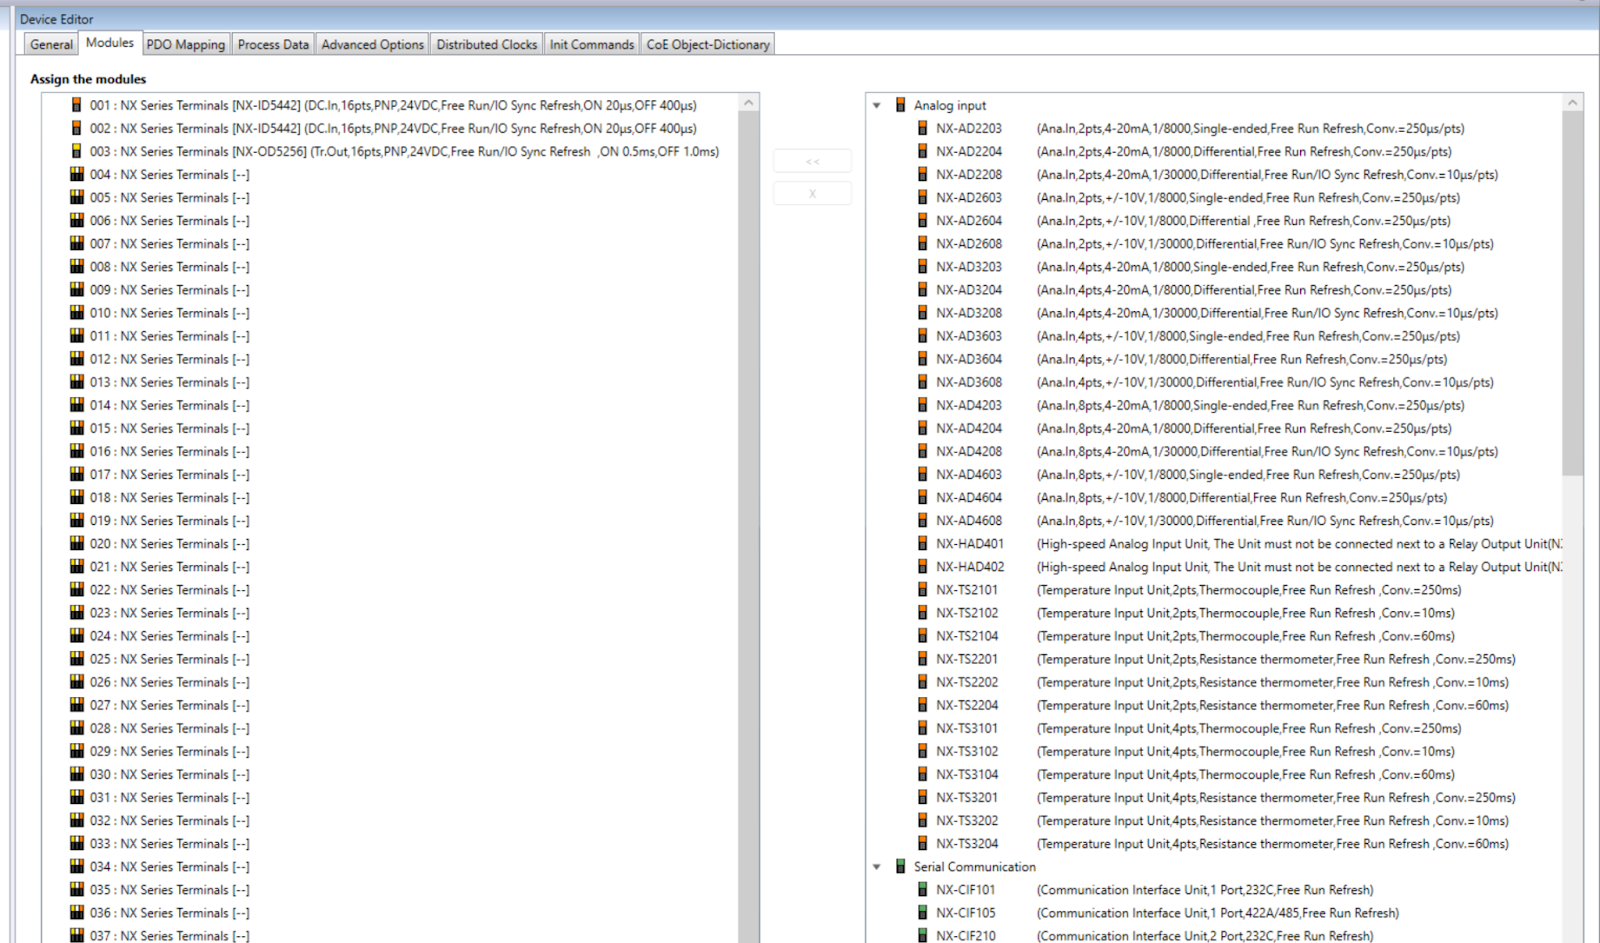Open the Distributed Clocks tab
The height and width of the screenshot is (943, 1600).
click(487, 44)
